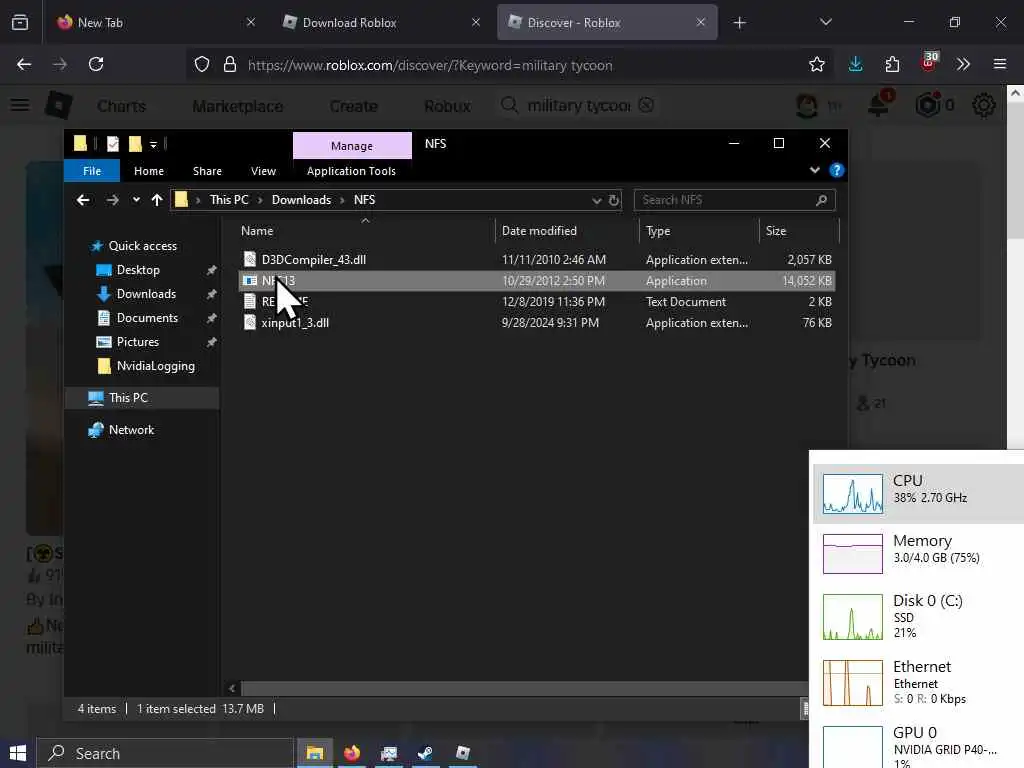Open Roblox notifications bell icon
This screenshot has width=1024, height=768.
coord(880,104)
